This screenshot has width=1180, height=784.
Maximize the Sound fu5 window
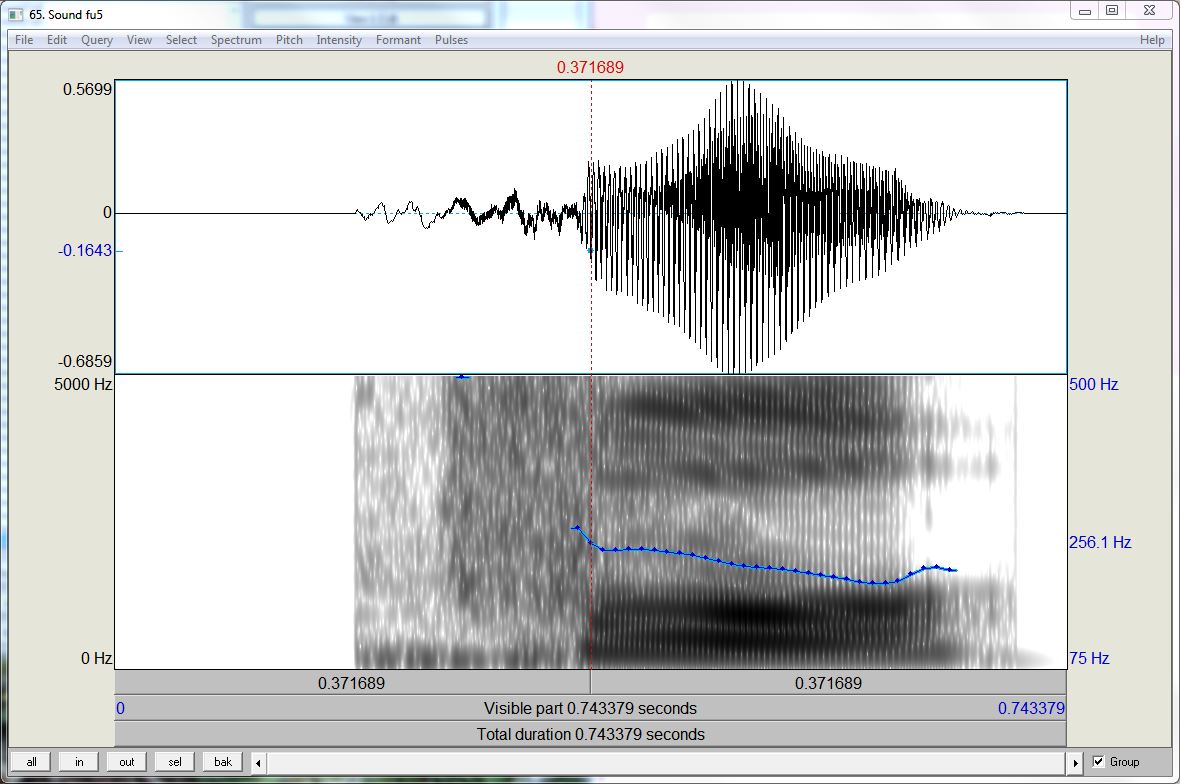1112,11
